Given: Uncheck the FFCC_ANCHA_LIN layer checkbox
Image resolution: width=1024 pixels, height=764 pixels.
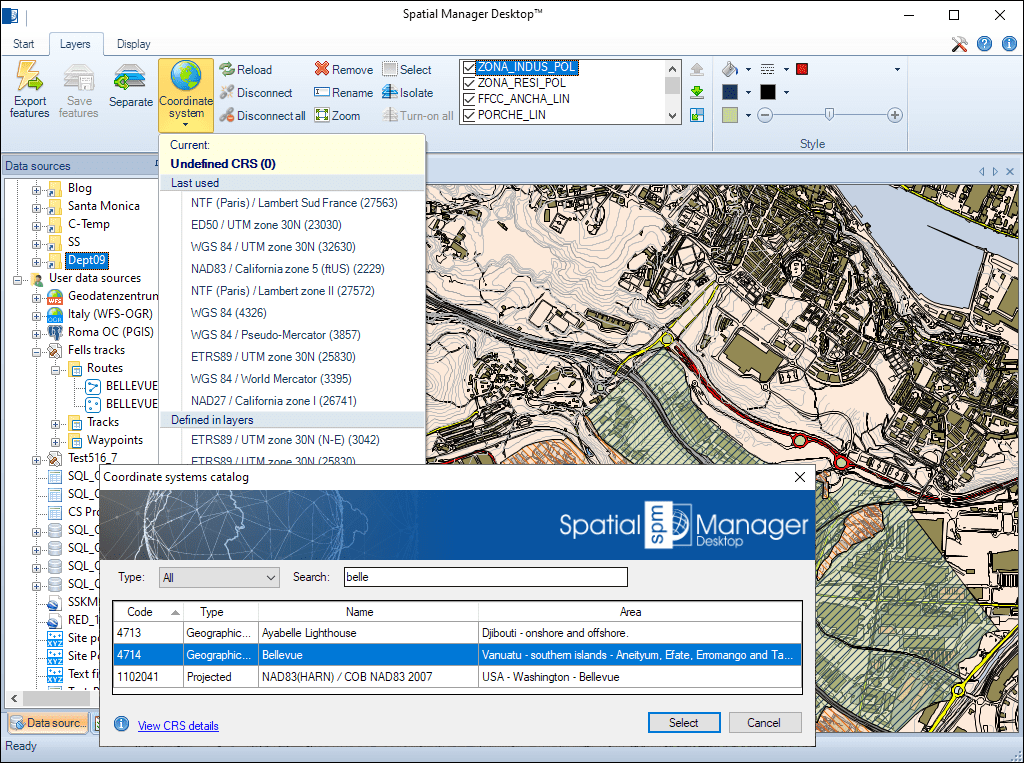Looking at the screenshot, I should tap(468, 99).
